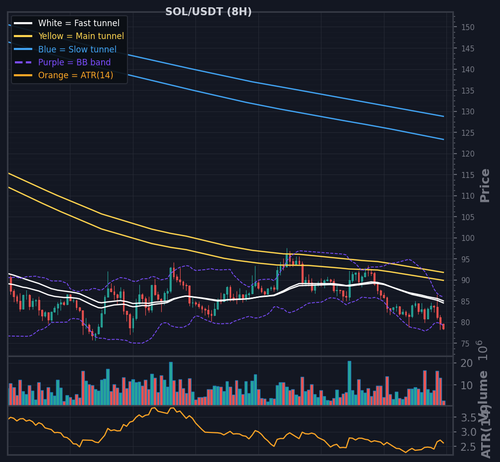The image size is (500, 462).
Task: Click the 130 price axis label
Action: click(x=468, y=112)
